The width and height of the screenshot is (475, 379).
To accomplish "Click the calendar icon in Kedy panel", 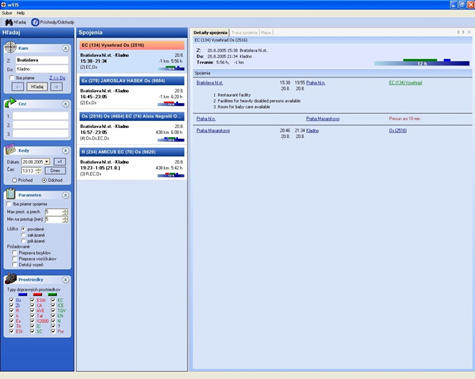I will [x=10, y=150].
